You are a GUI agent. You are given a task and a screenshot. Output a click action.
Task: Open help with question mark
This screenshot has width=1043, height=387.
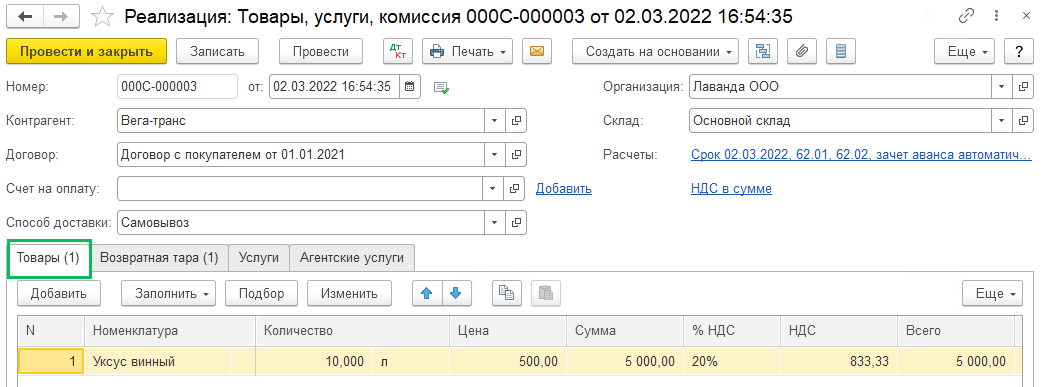click(x=1018, y=51)
